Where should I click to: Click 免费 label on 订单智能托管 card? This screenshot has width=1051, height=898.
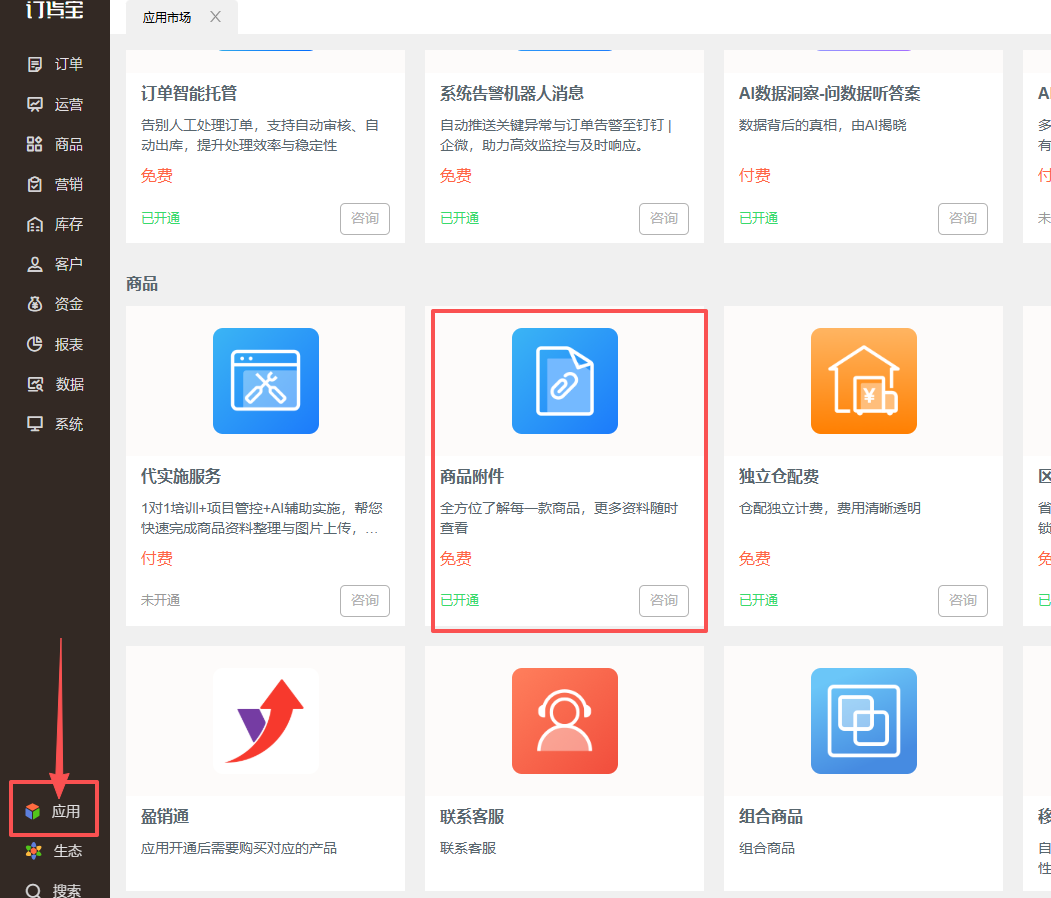(157, 176)
